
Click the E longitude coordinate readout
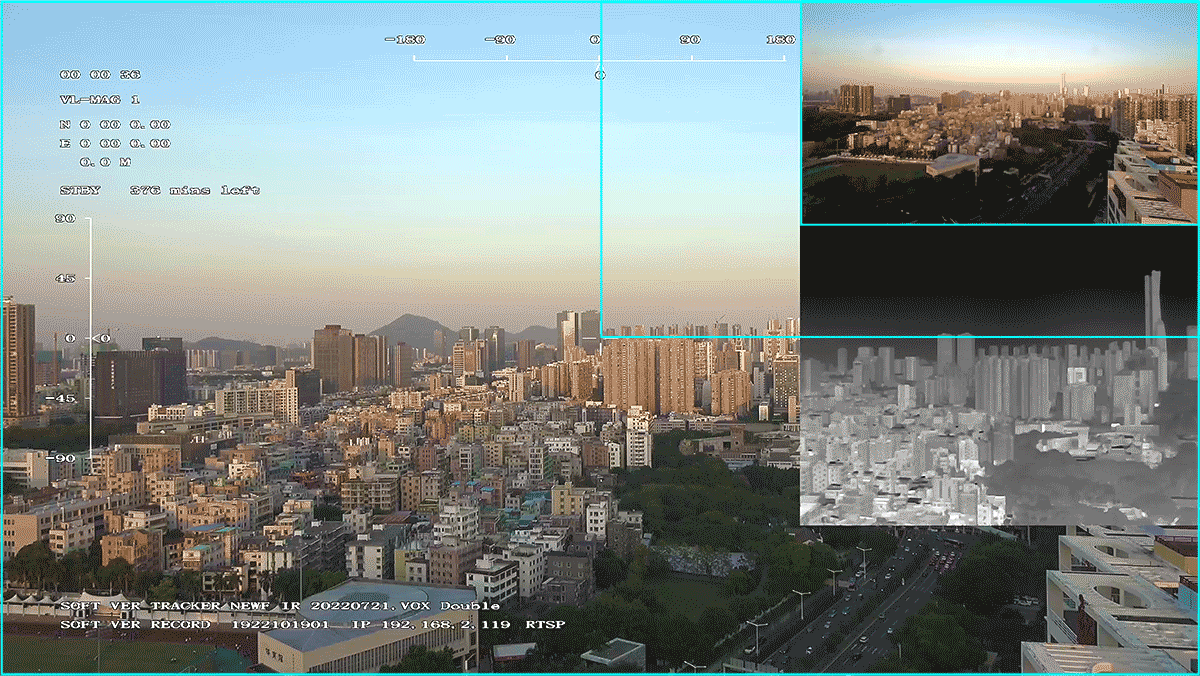115,144
